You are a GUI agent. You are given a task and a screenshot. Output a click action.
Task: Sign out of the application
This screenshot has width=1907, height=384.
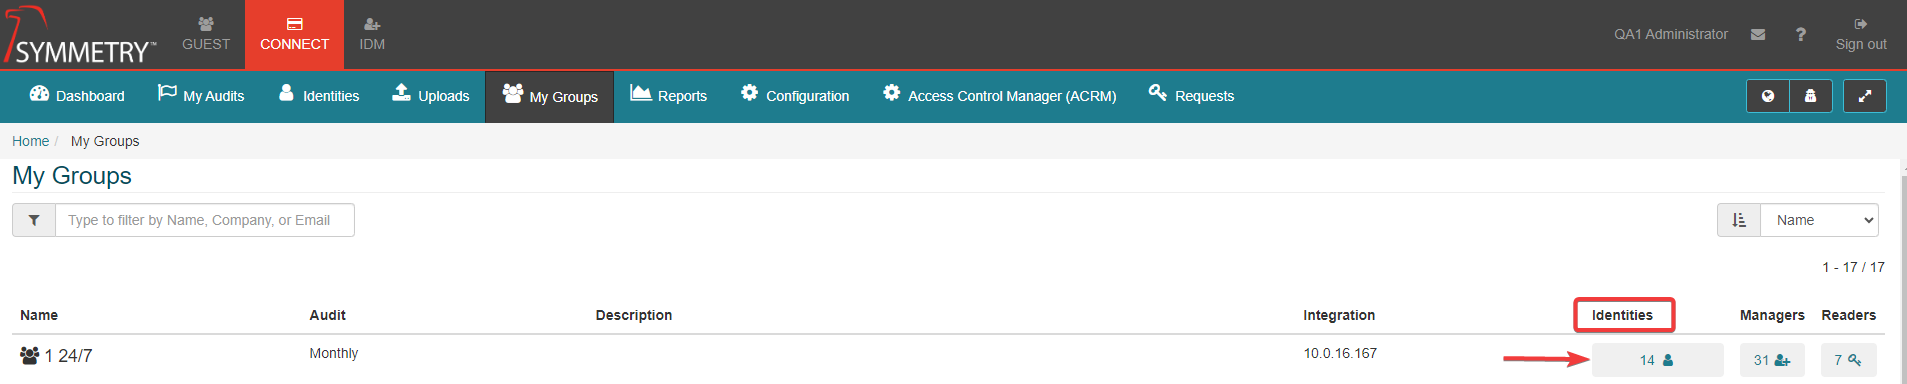(1861, 34)
